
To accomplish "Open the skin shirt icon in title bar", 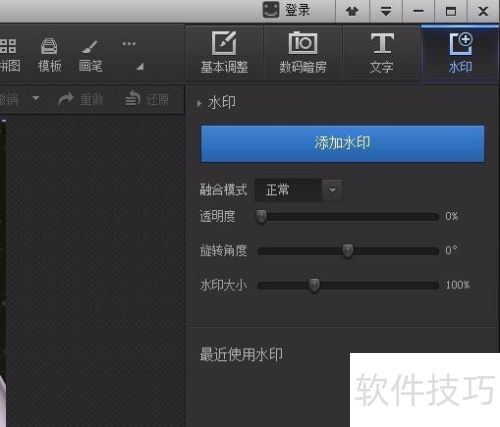I will (352, 11).
